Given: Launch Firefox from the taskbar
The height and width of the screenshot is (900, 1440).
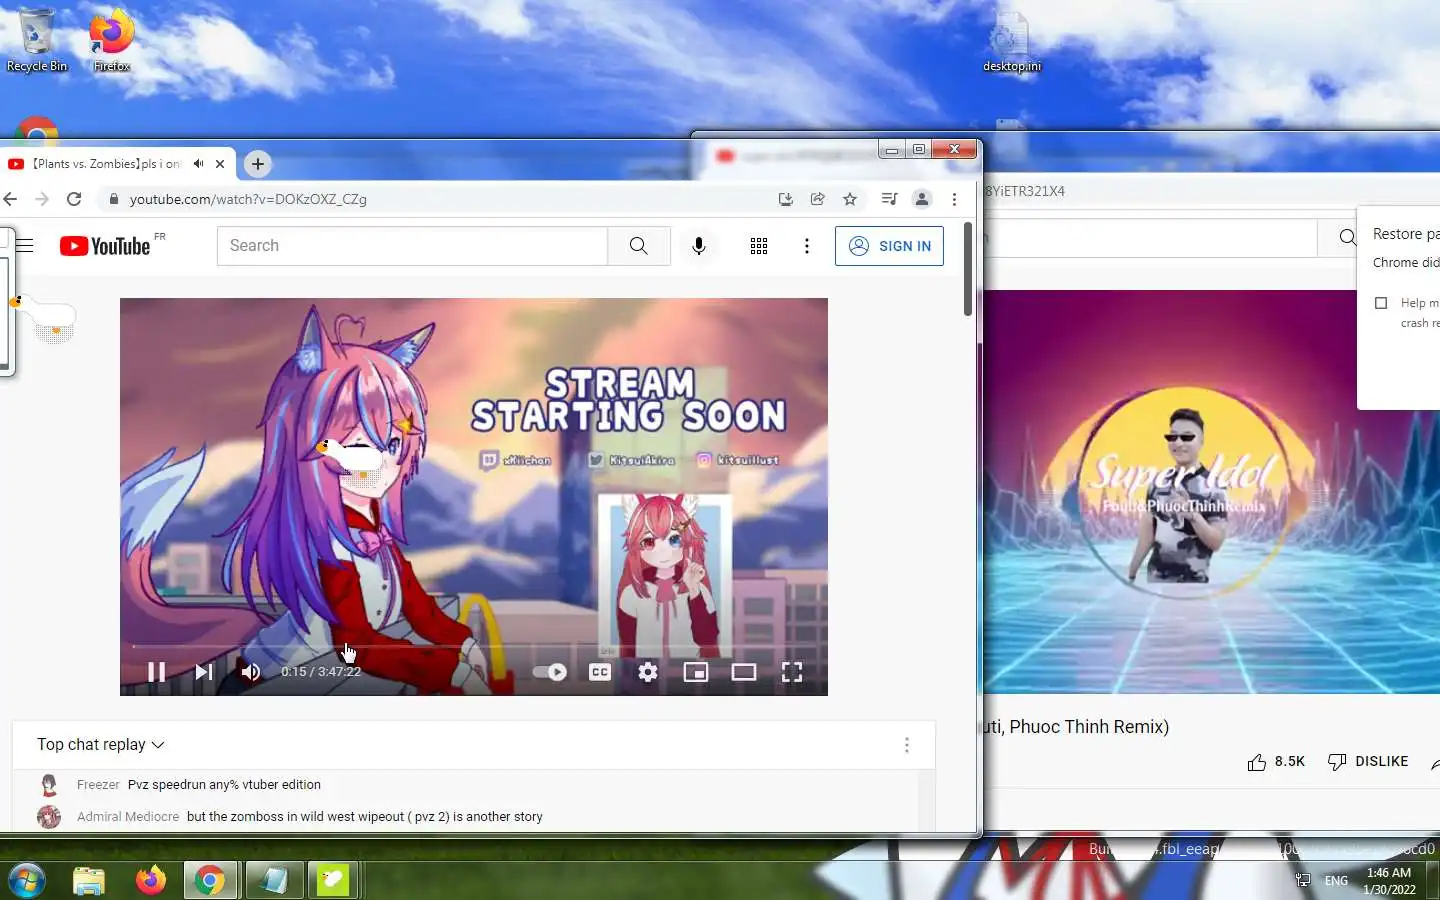Looking at the screenshot, I should click(150, 880).
